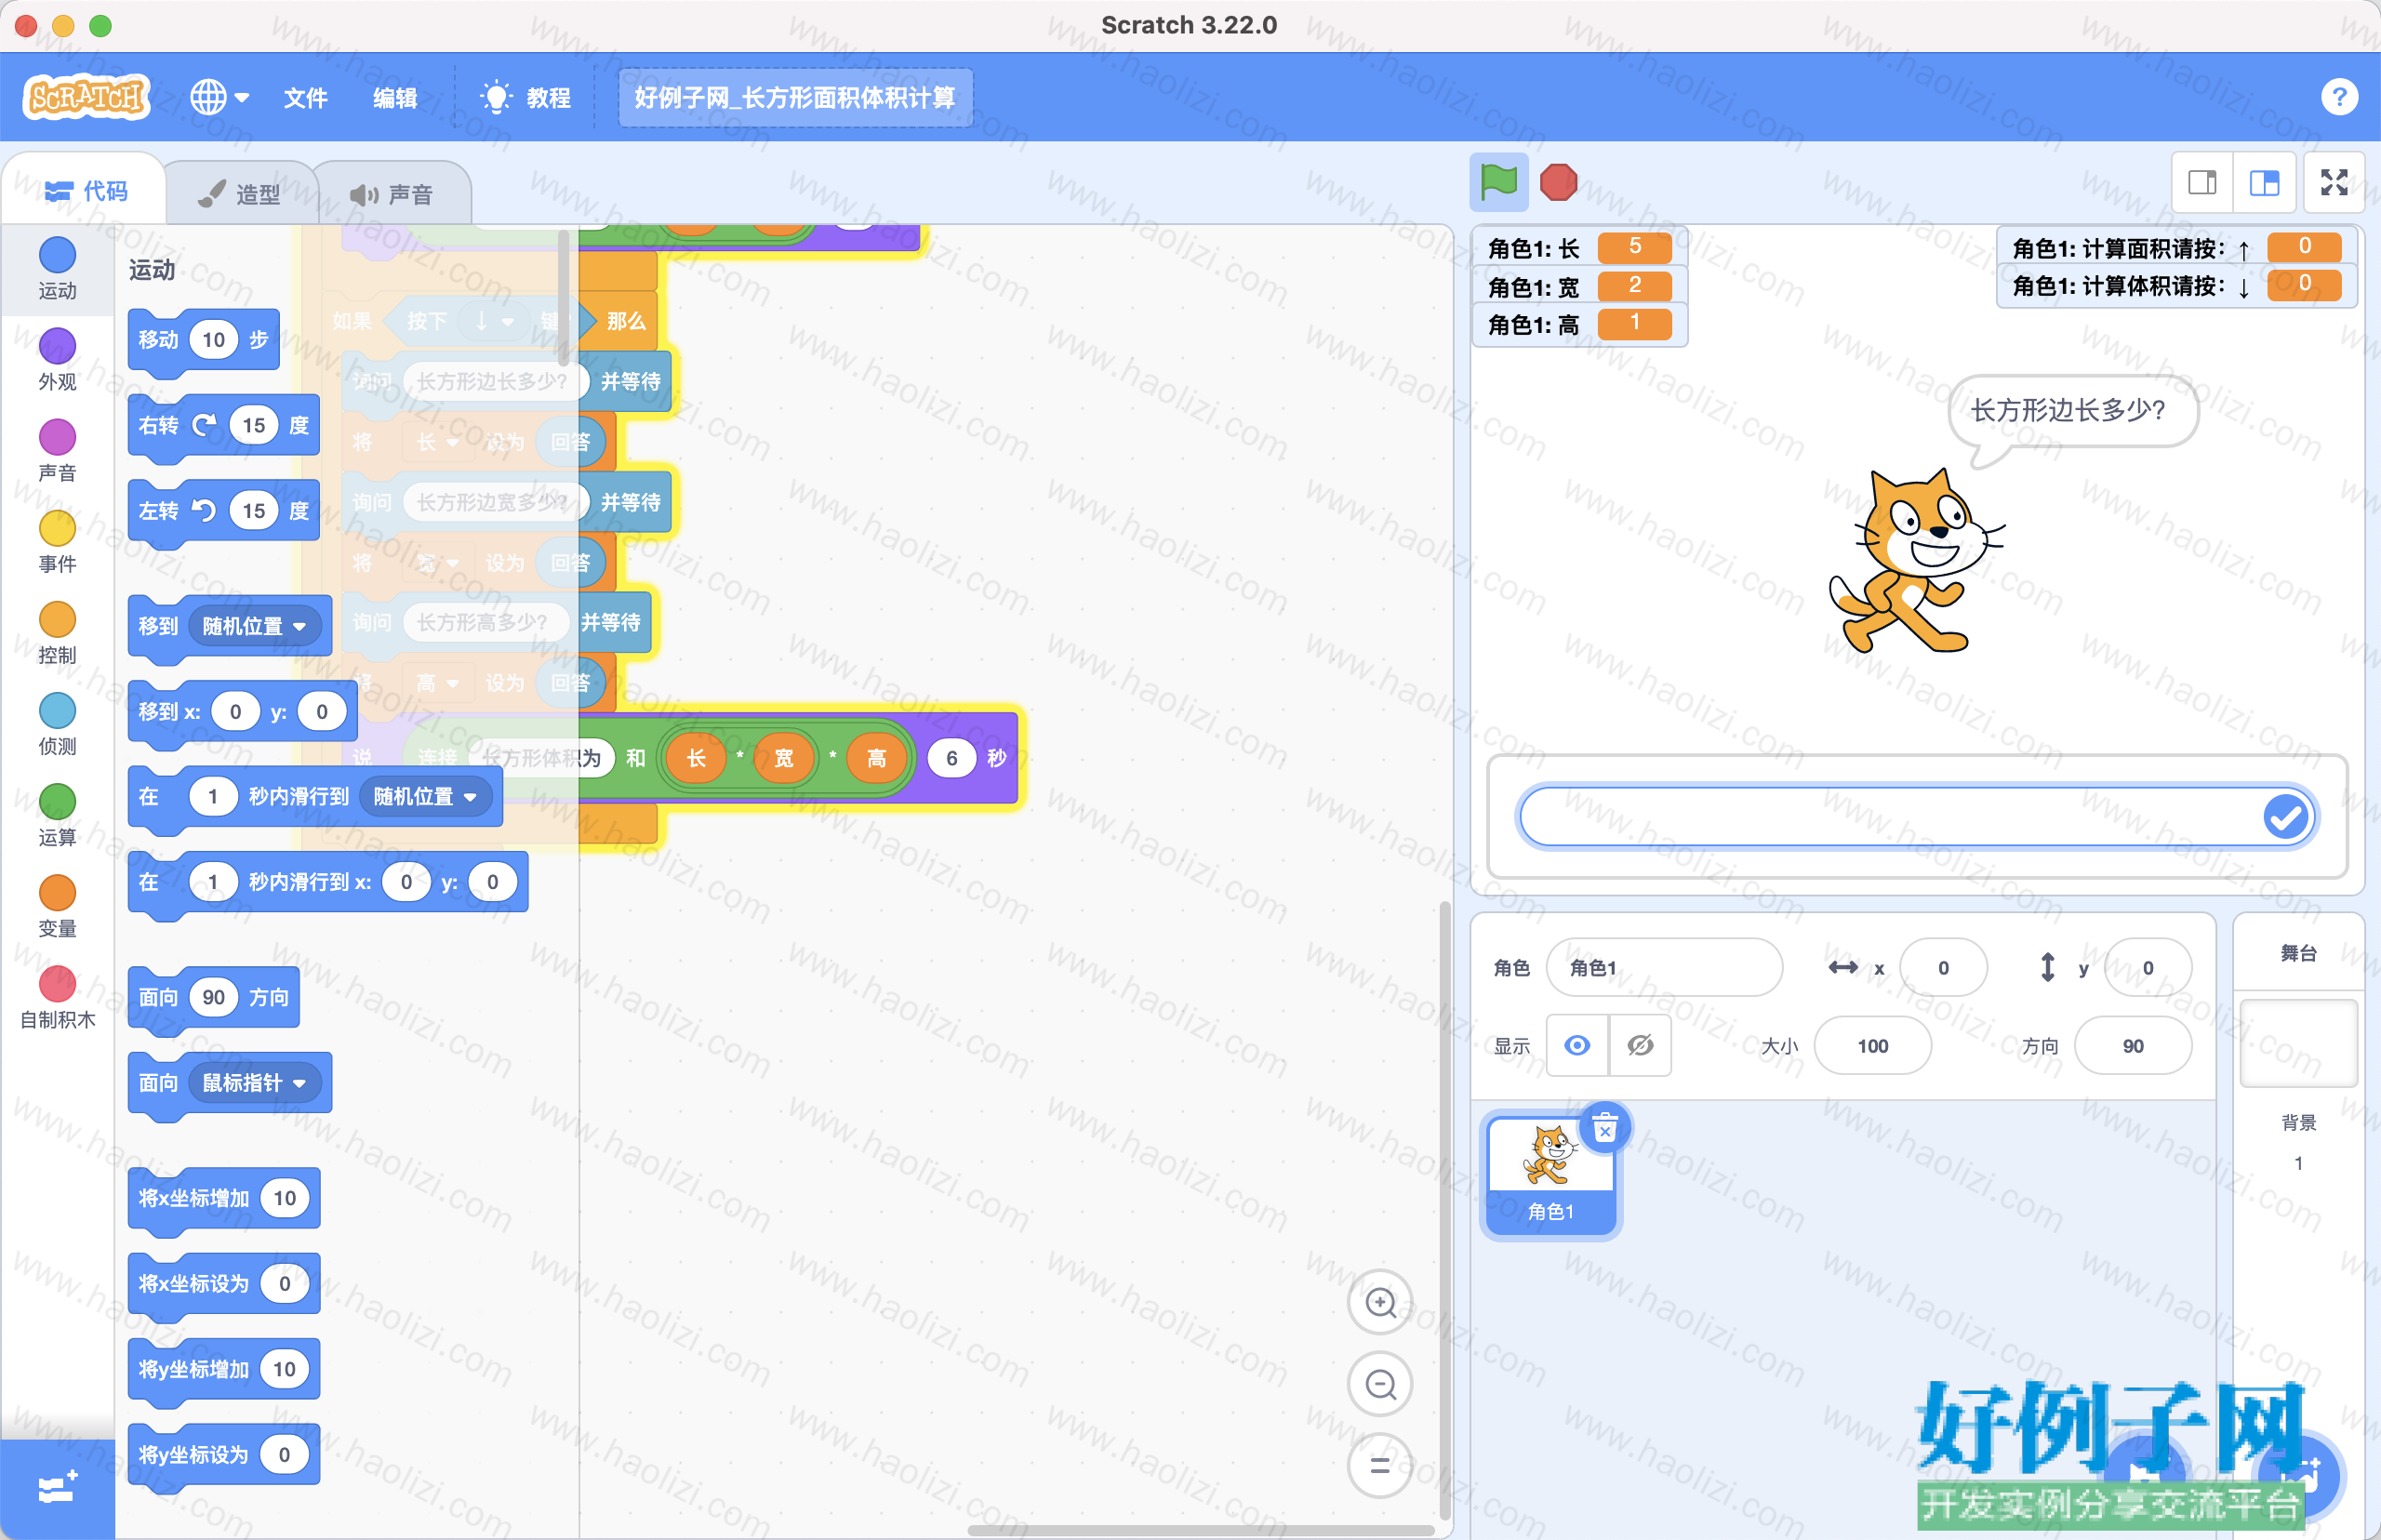Screen dimensions: 2381x1540
Task: Click the 计算面积请按 ↑ monitor
Action: [2175, 248]
